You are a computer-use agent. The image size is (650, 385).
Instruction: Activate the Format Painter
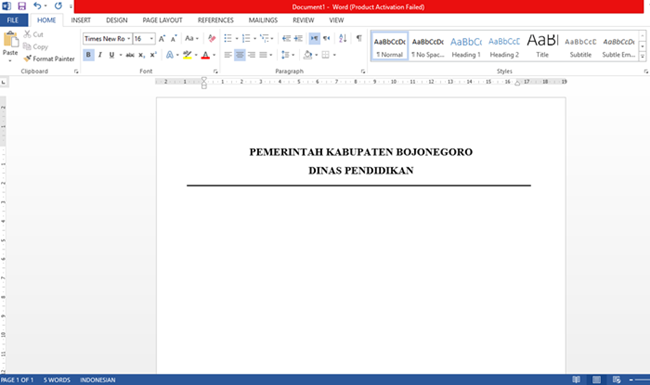point(49,59)
